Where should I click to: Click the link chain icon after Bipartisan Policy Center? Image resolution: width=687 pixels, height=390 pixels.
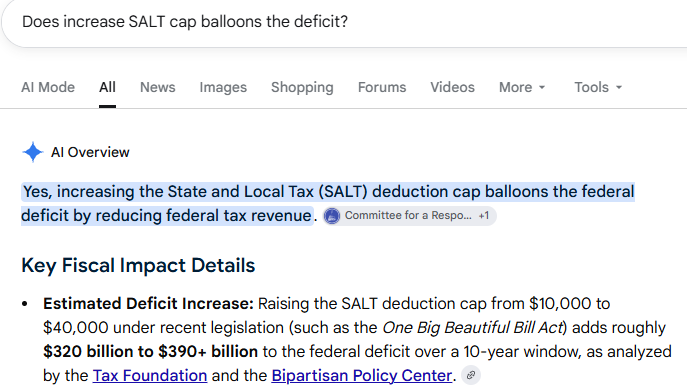click(471, 376)
